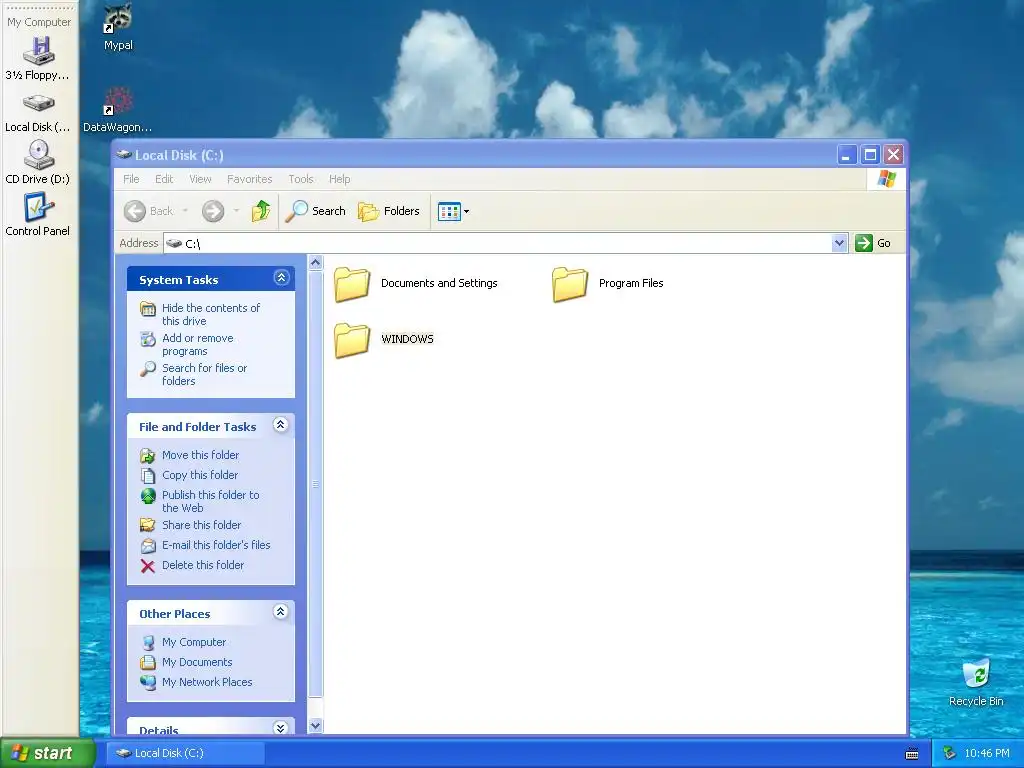Screen dimensions: 1024x768
Task: Collapse the Other Places panel
Action: pos(281,612)
